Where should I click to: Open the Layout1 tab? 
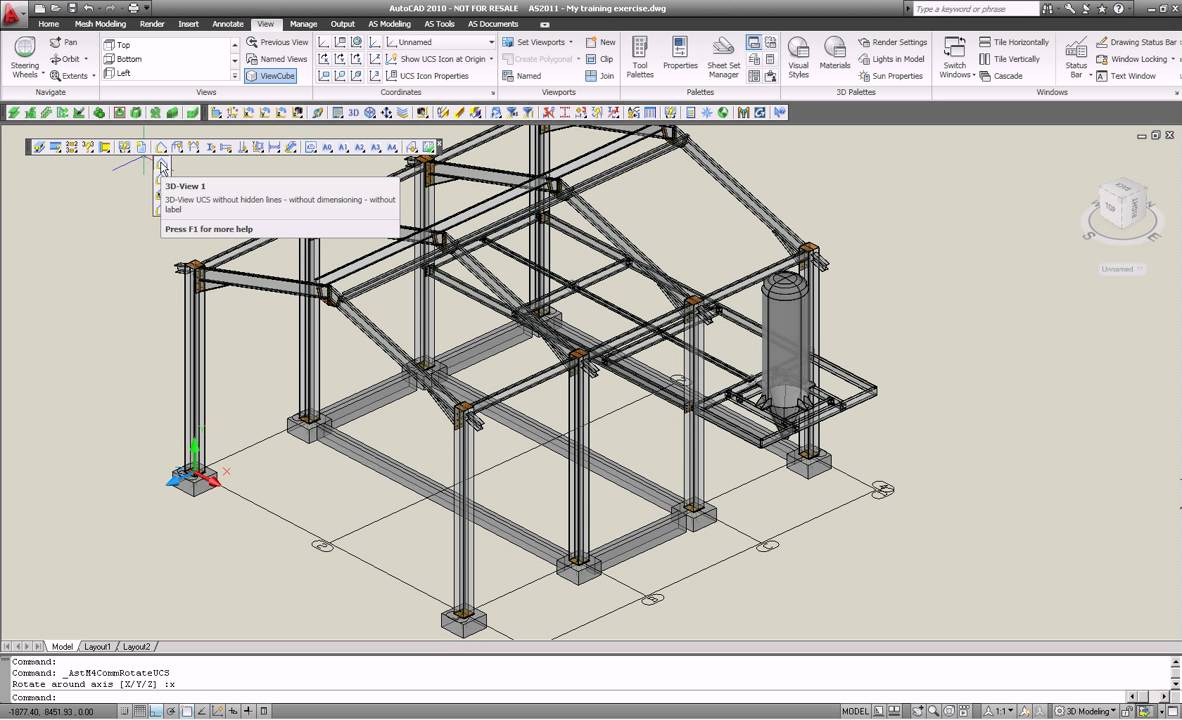[97, 647]
